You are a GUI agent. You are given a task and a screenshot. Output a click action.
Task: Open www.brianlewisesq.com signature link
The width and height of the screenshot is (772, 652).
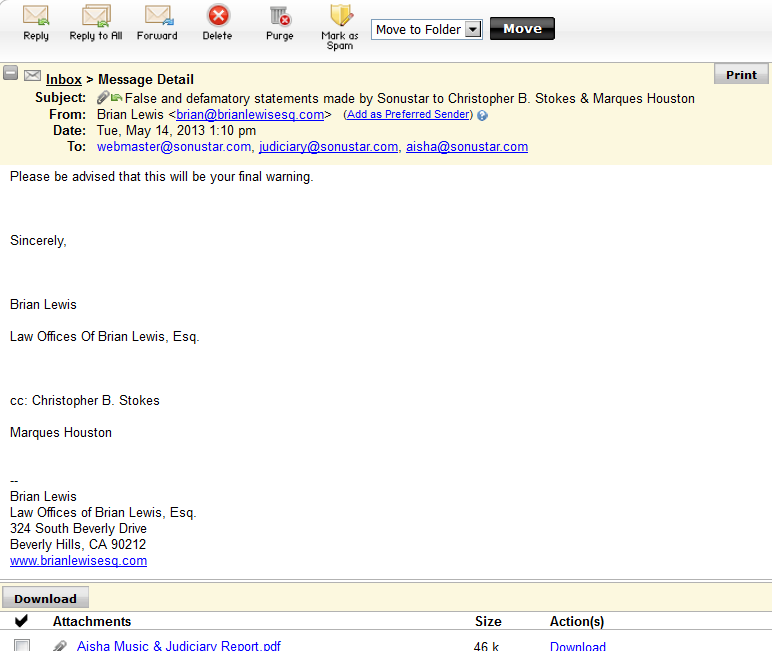click(78, 560)
